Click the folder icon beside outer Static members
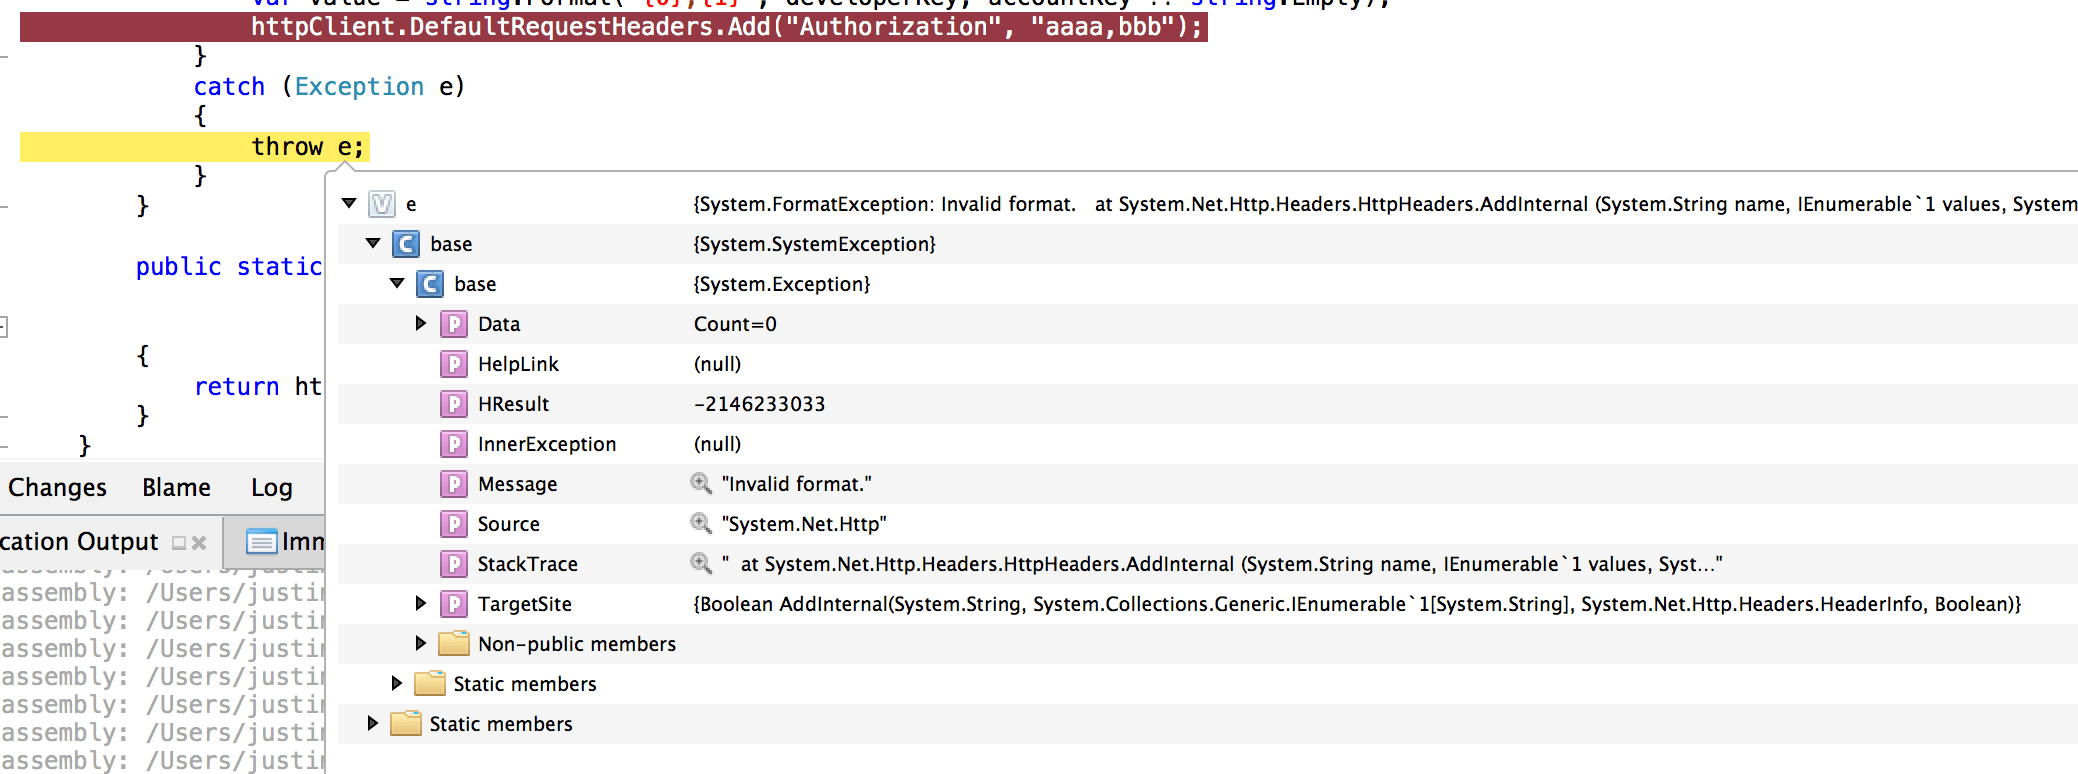The width and height of the screenshot is (2078, 774). click(x=405, y=723)
